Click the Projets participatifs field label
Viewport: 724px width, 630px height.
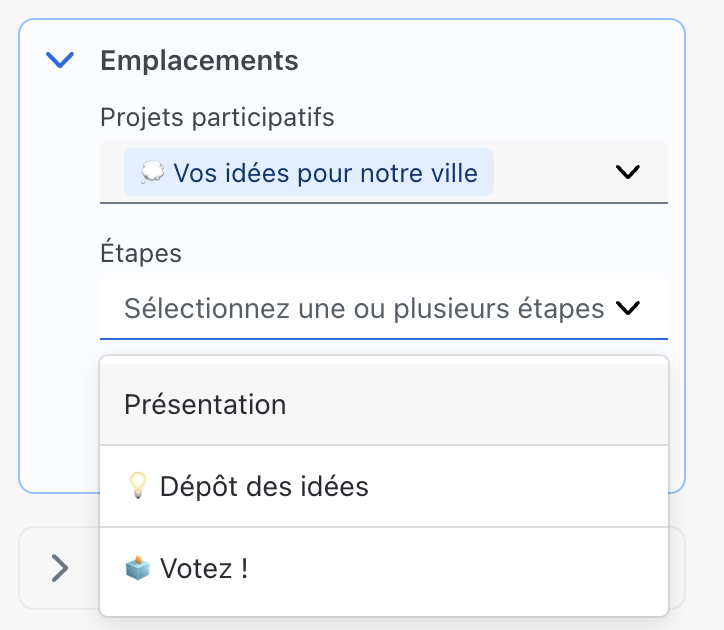(217, 118)
